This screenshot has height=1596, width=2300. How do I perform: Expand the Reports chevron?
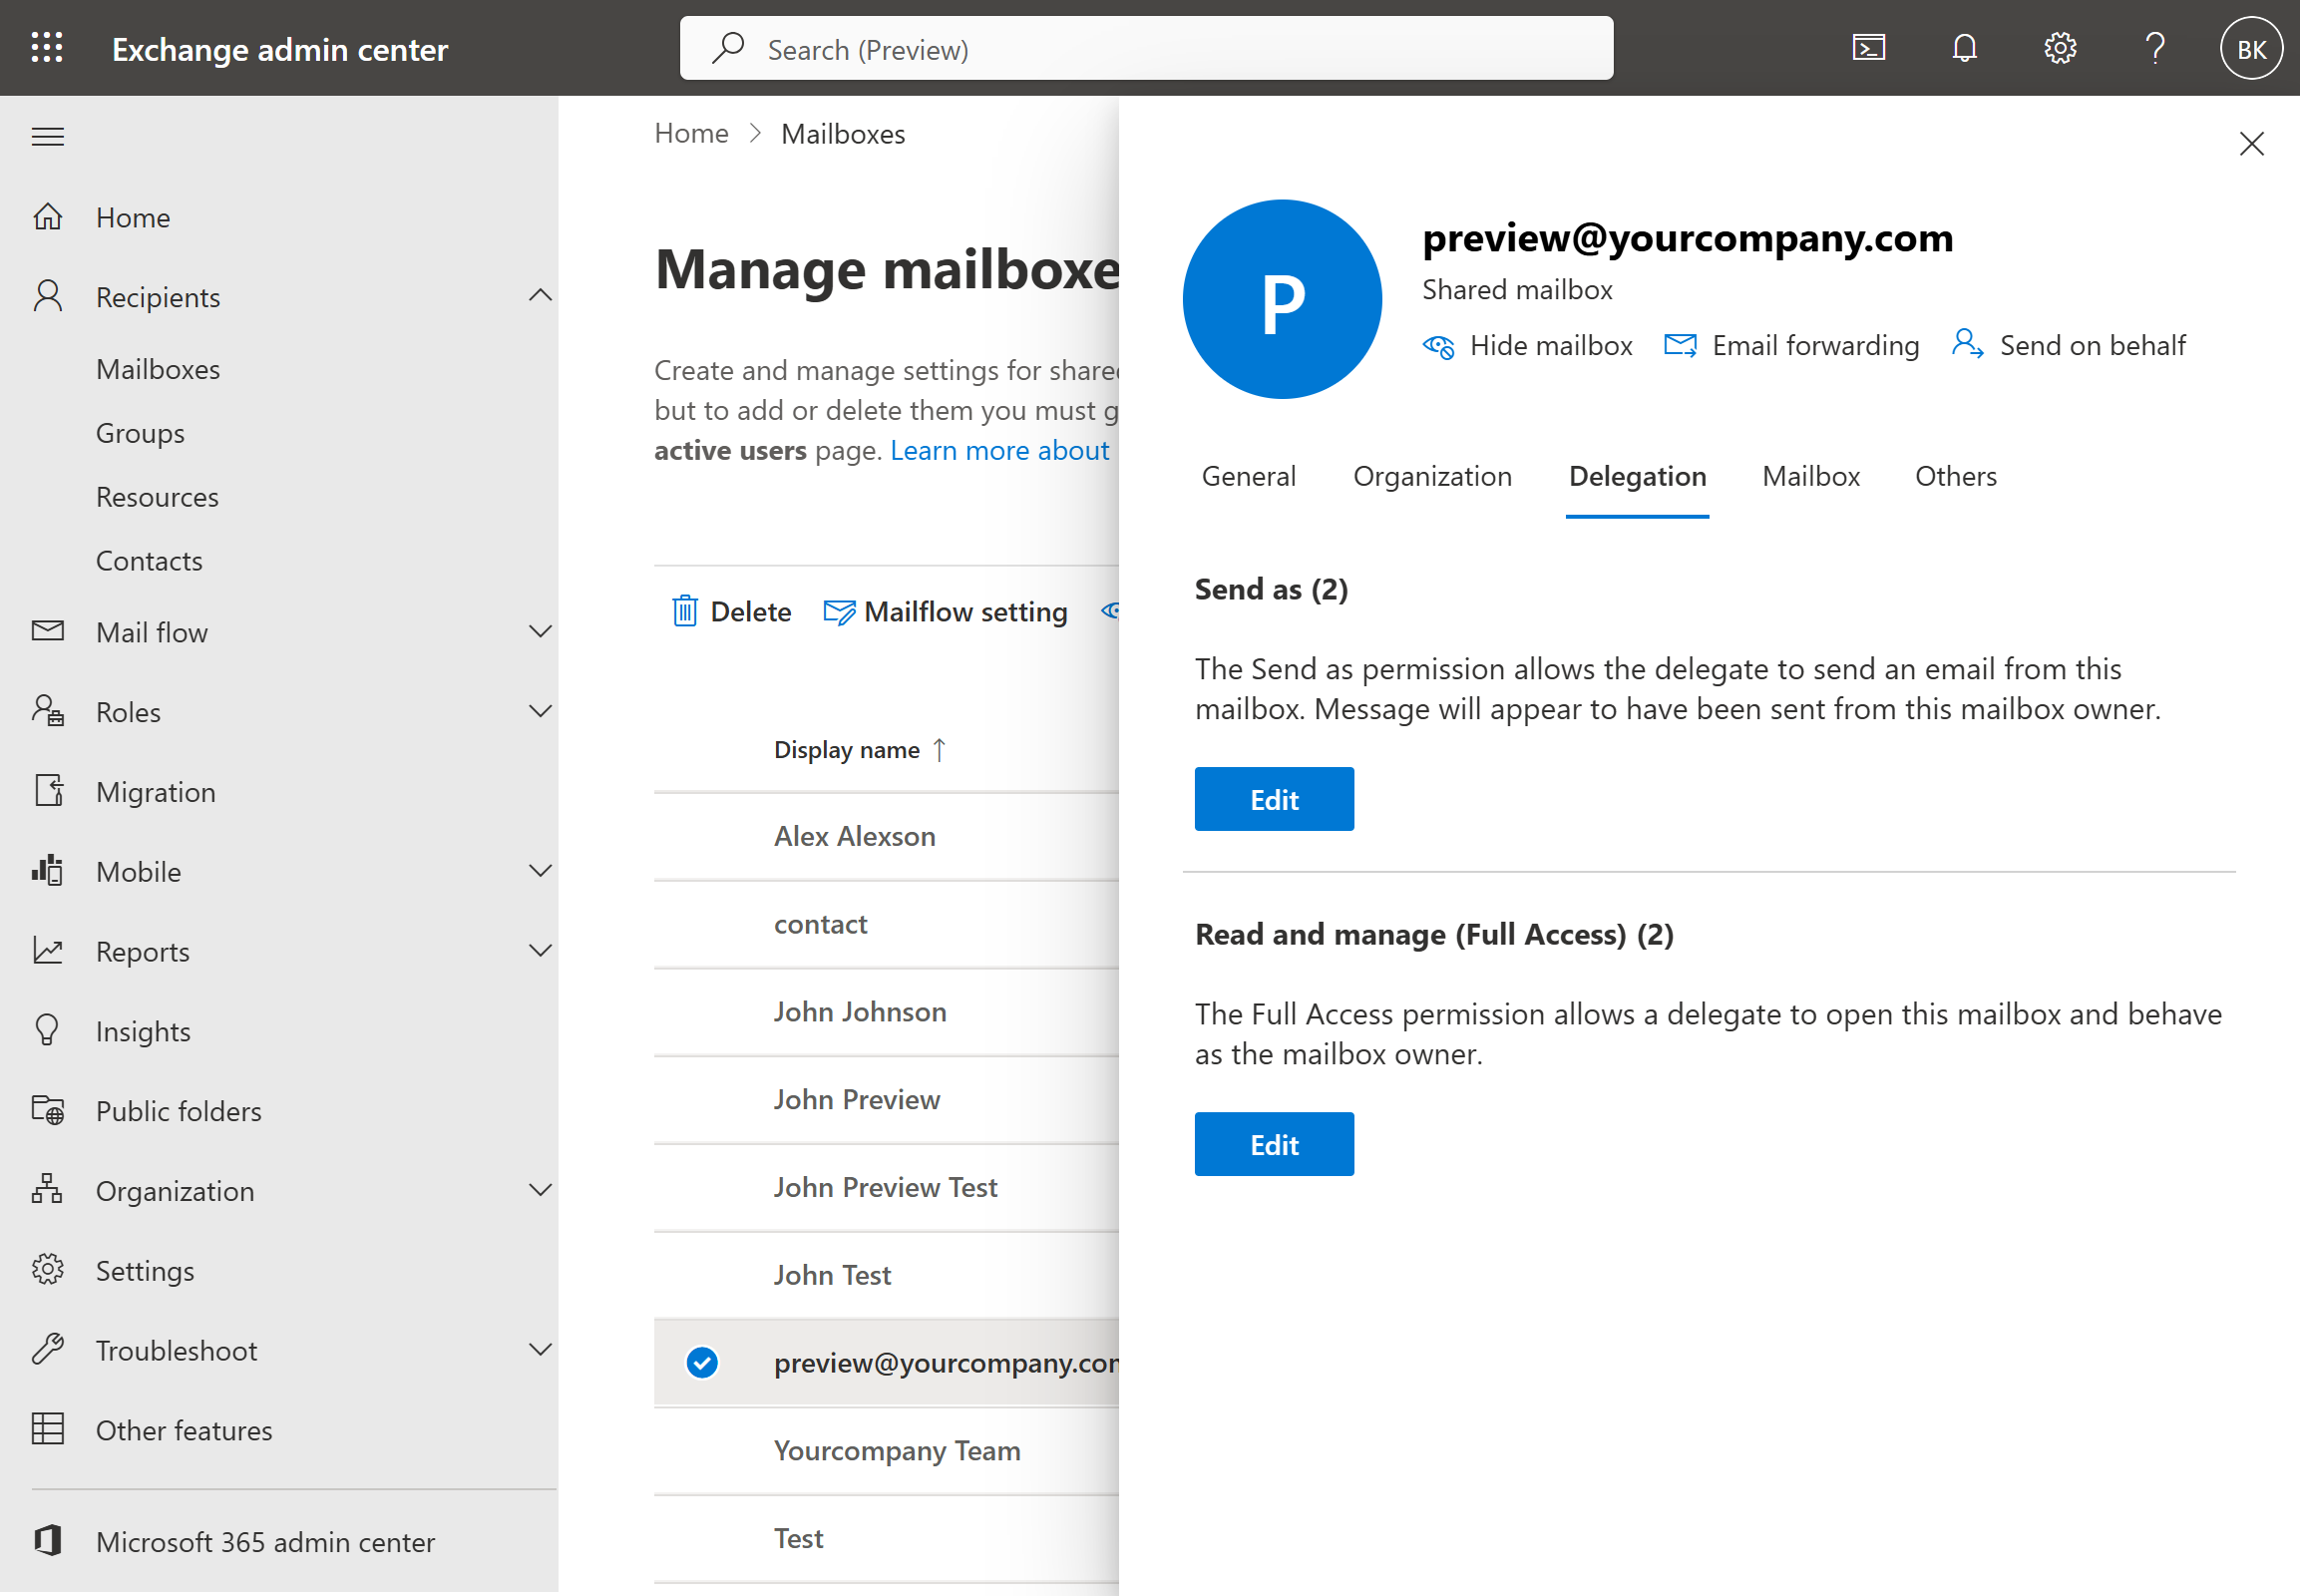pyautogui.click(x=540, y=951)
